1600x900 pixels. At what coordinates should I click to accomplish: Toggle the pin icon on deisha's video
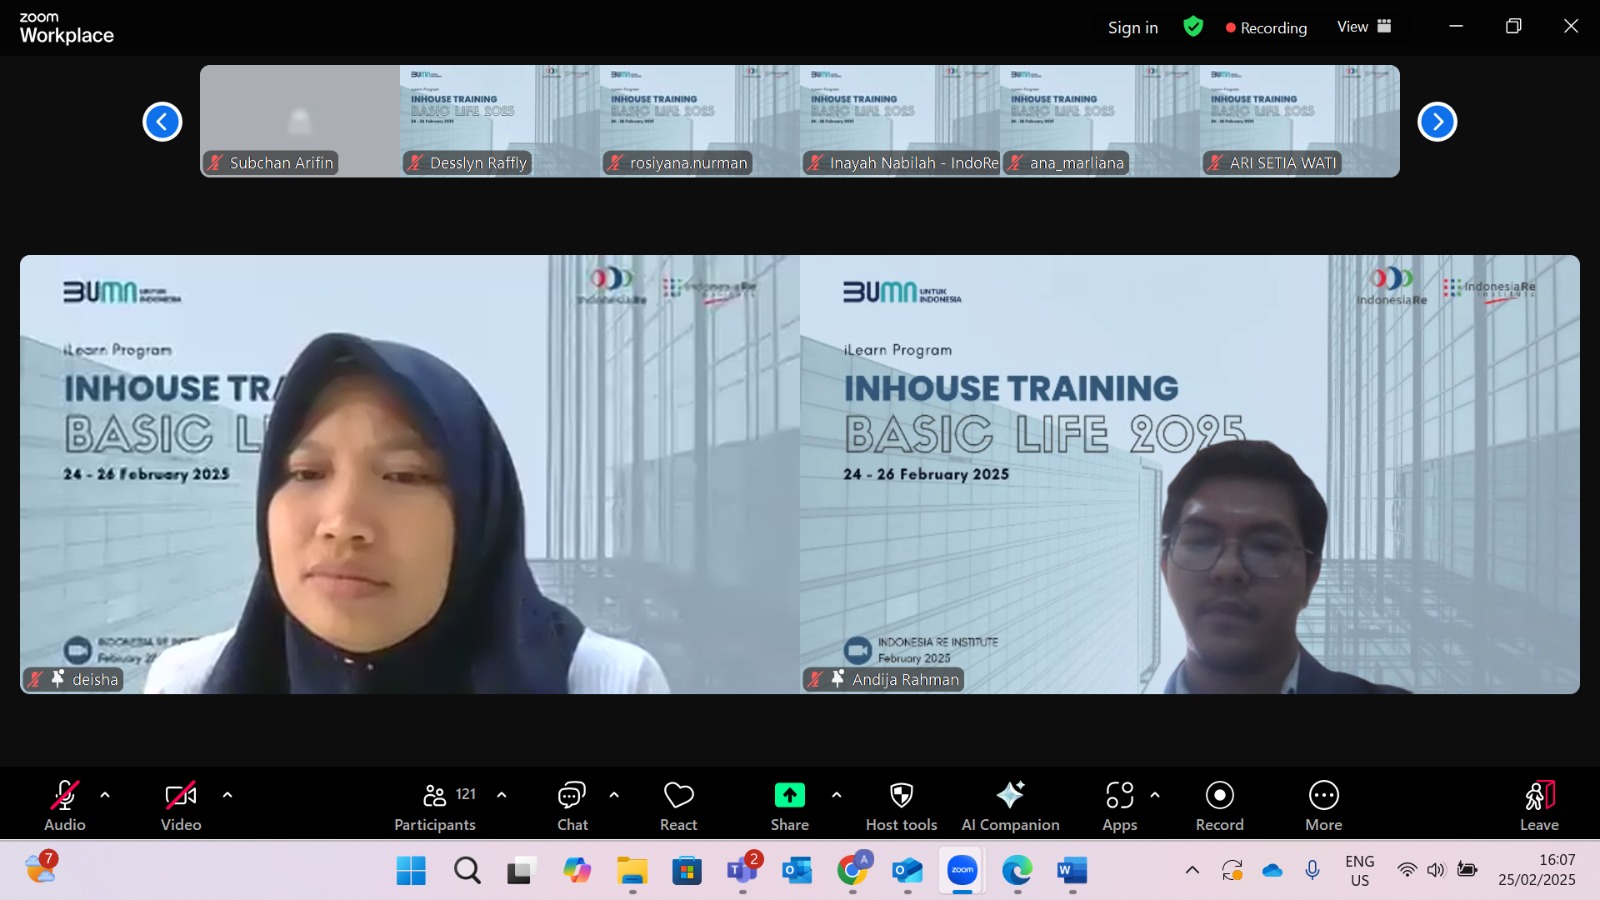pos(58,679)
